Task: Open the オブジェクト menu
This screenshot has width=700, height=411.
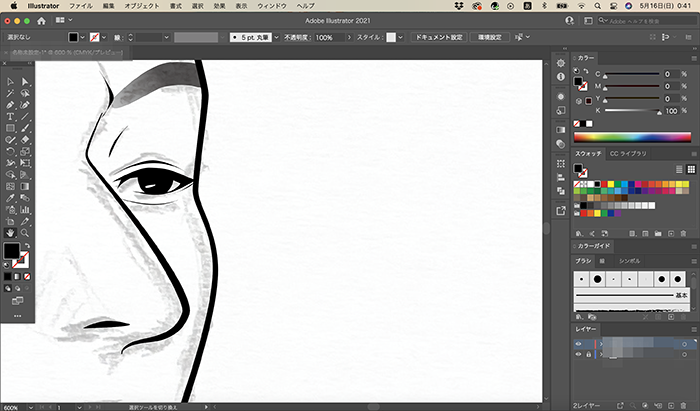Action: click(x=142, y=6)
